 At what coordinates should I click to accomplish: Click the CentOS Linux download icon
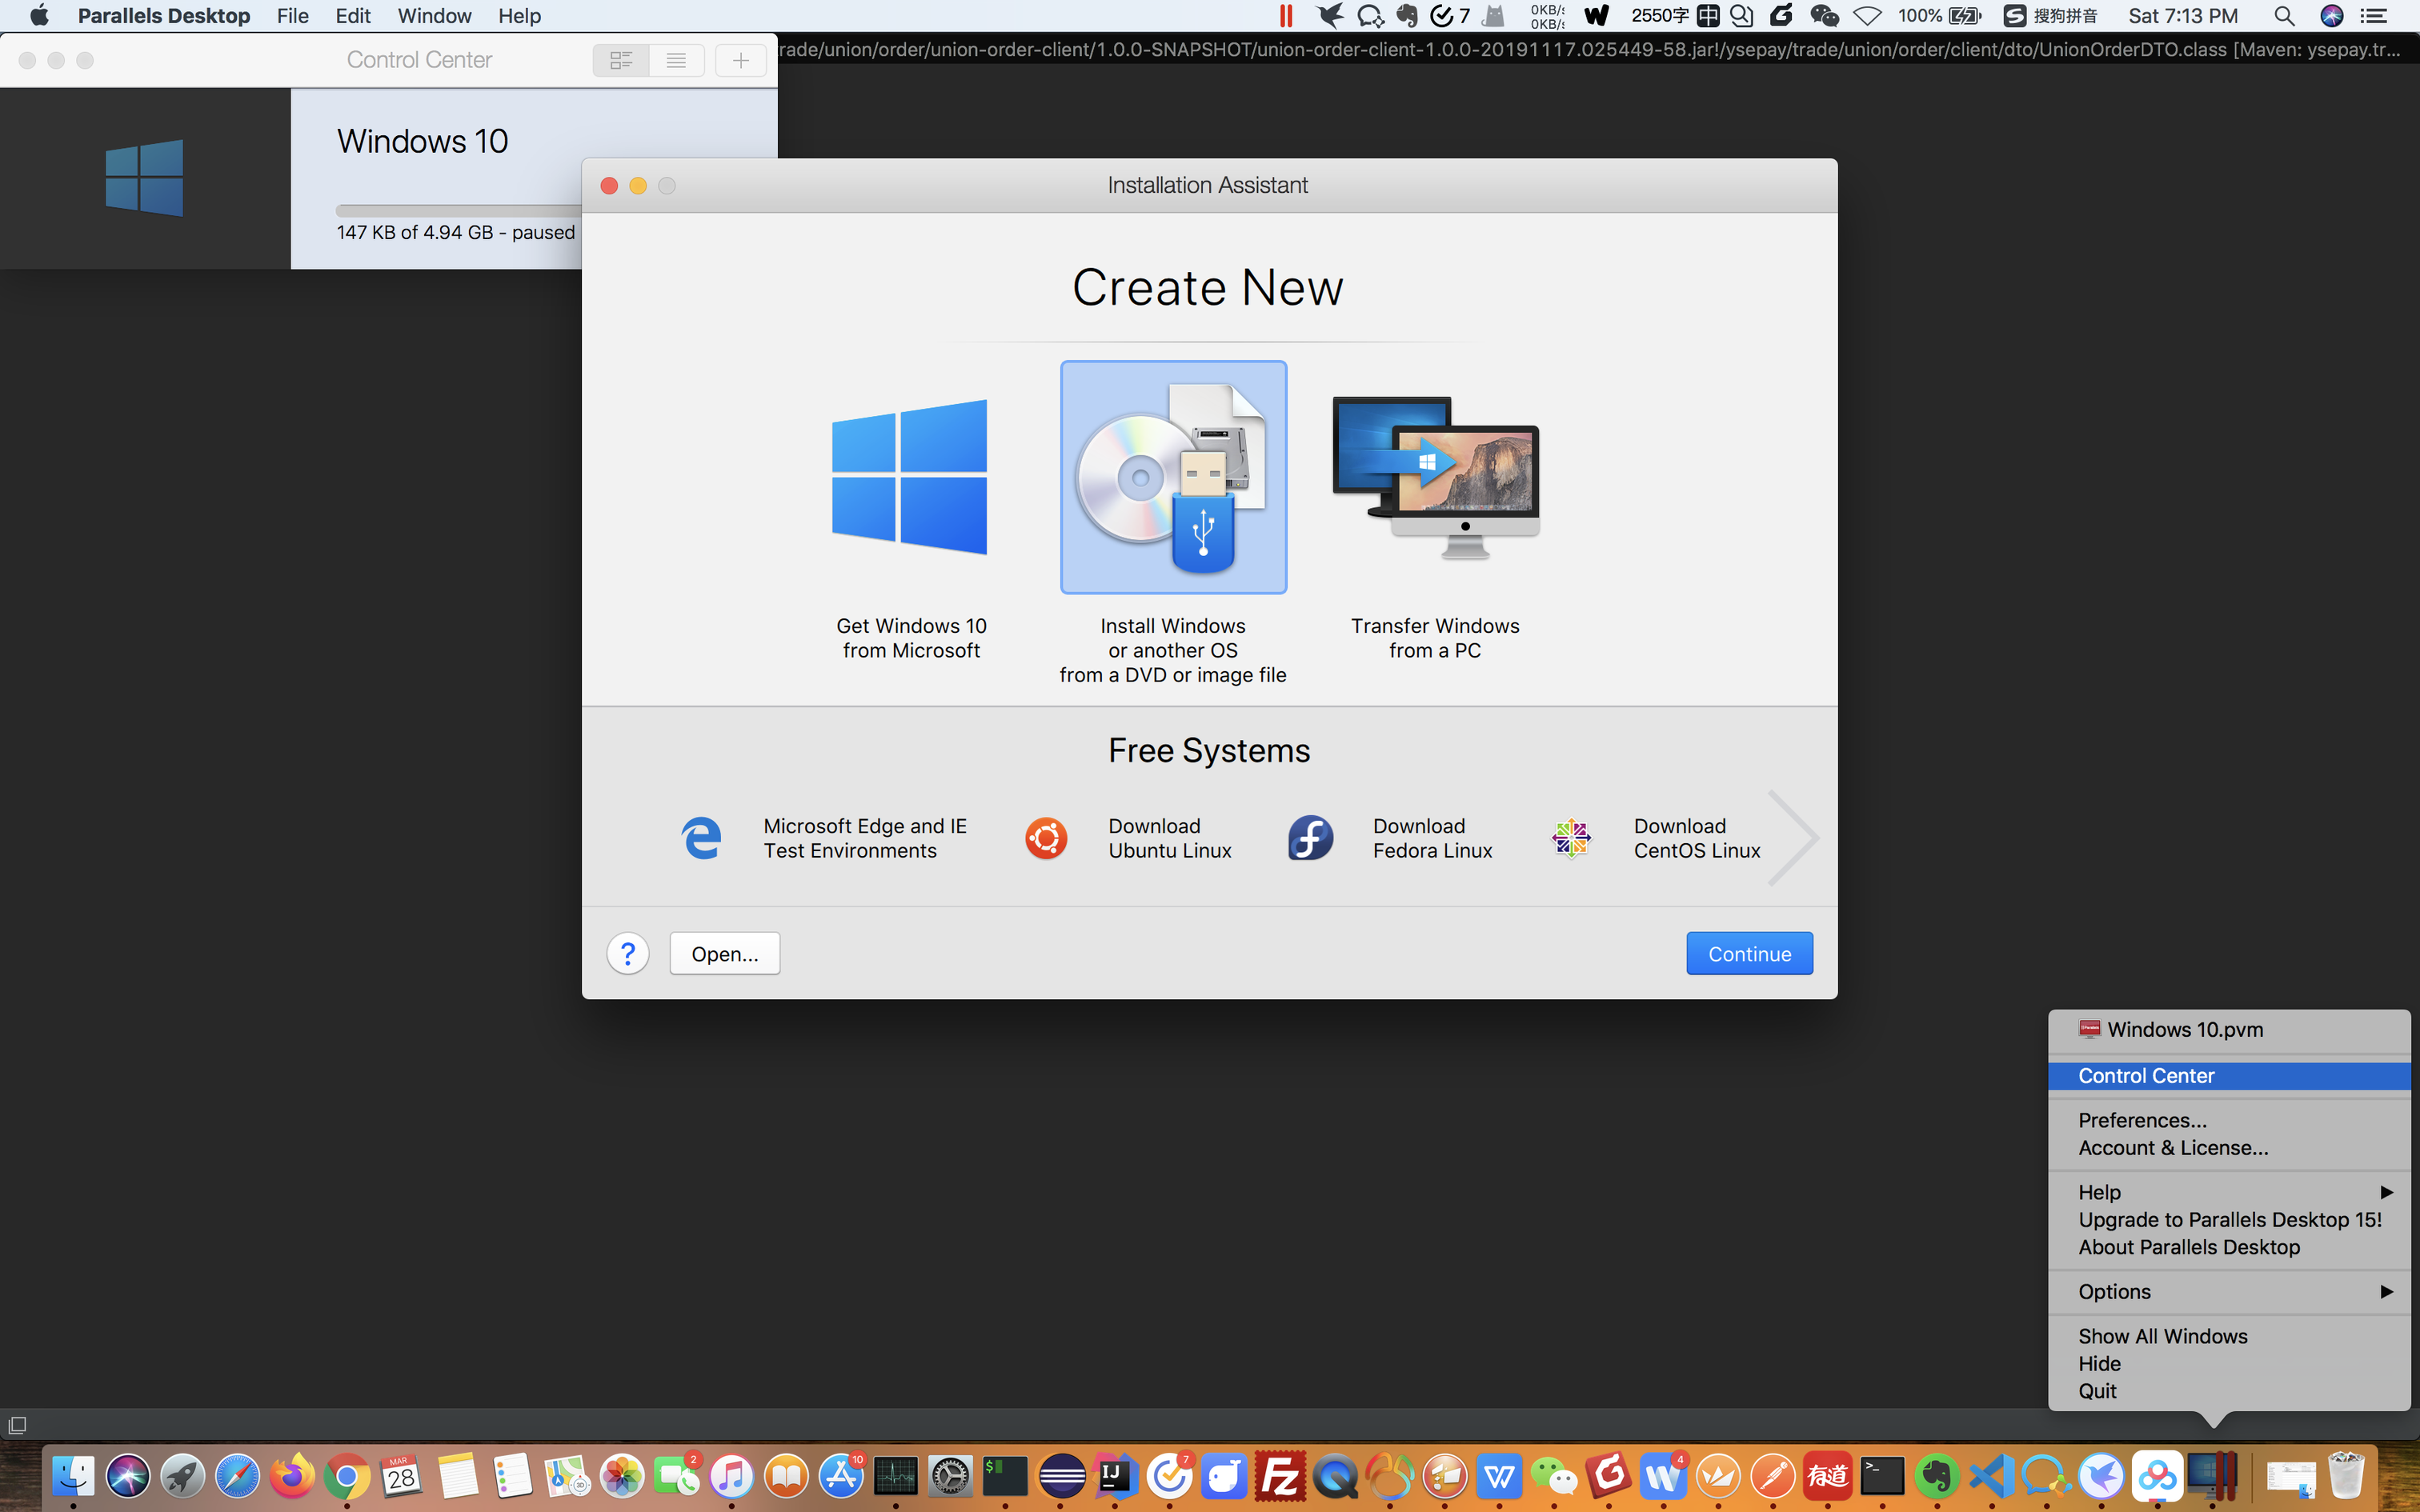pyautogui.click(x=1571, y=838)
